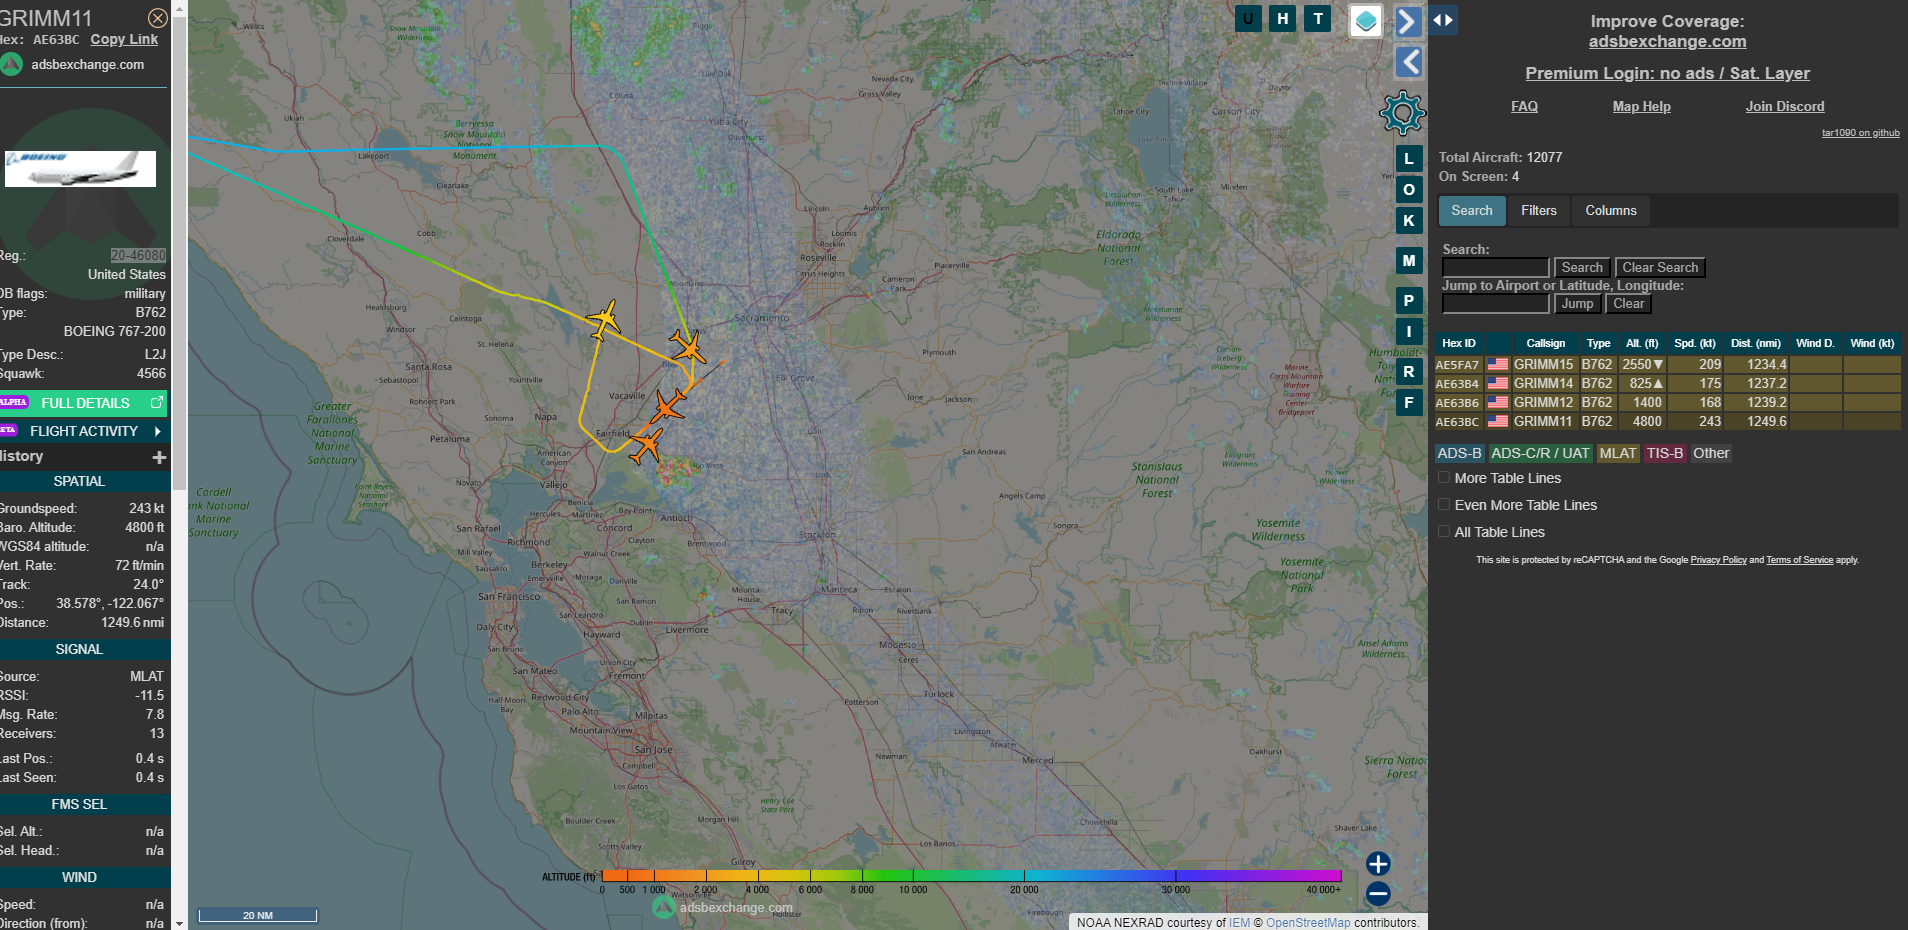
Task: Open the Join Discord link
Action: pos(1785,106)
